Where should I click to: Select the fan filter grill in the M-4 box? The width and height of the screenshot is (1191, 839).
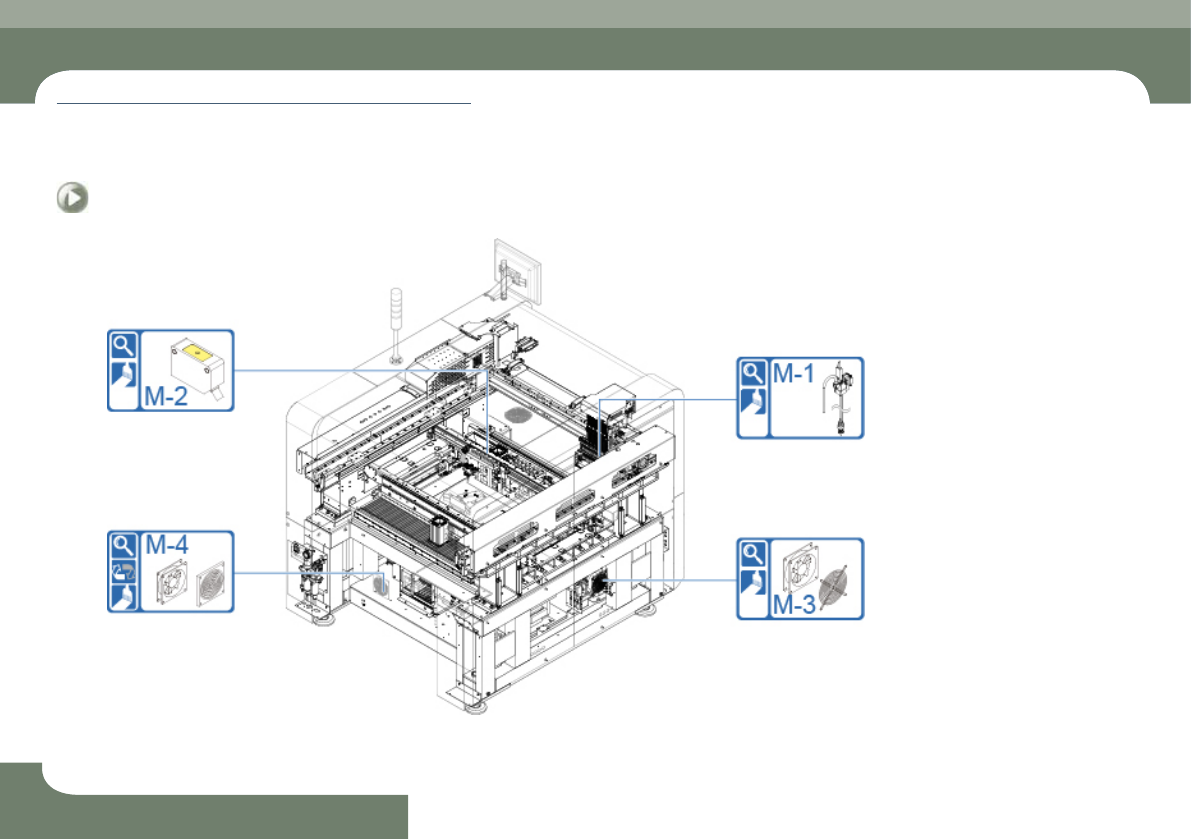(x=210, y=584)
